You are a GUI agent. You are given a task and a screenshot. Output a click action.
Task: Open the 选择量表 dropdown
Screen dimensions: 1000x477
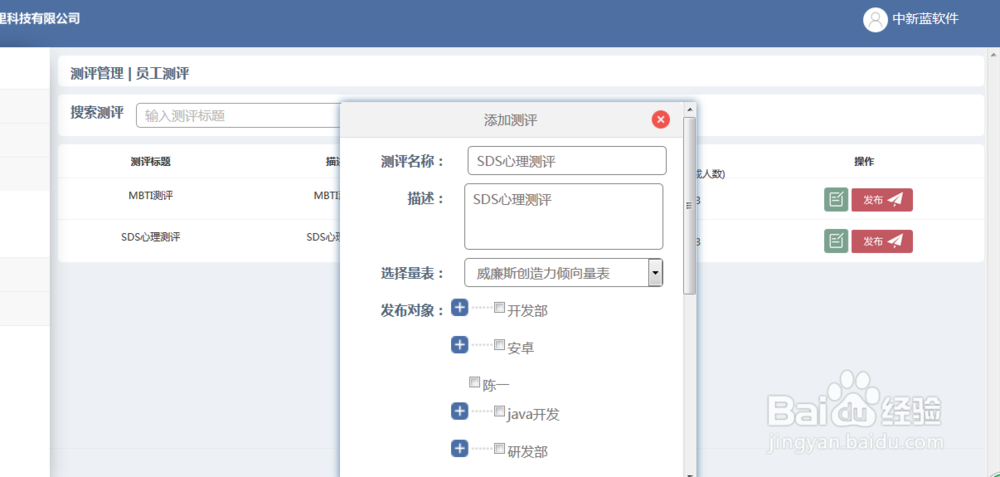tap(564, 273)
